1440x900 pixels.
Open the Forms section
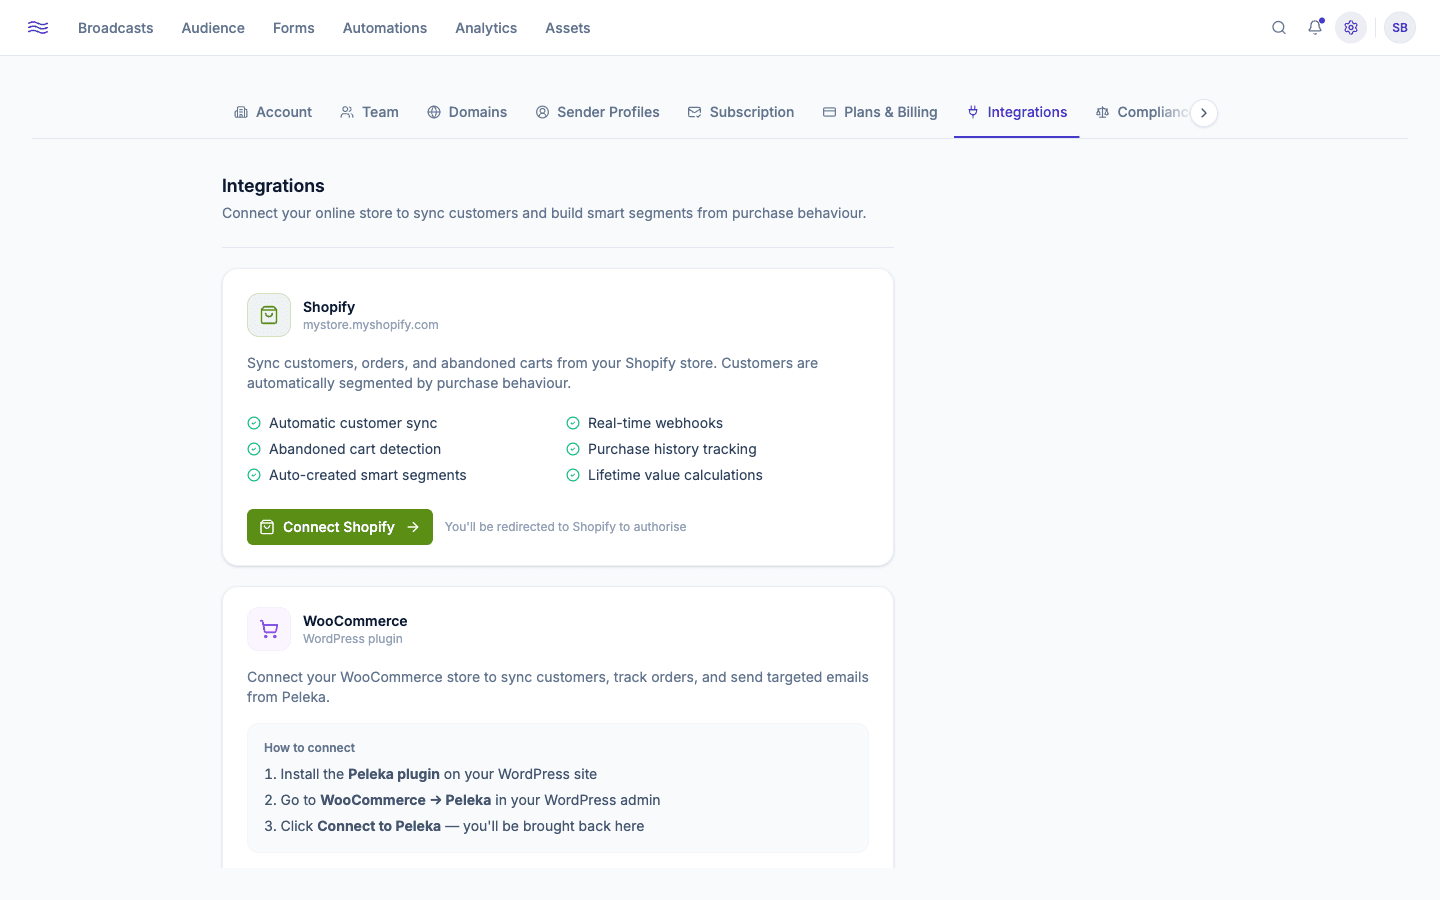[294, 28]
